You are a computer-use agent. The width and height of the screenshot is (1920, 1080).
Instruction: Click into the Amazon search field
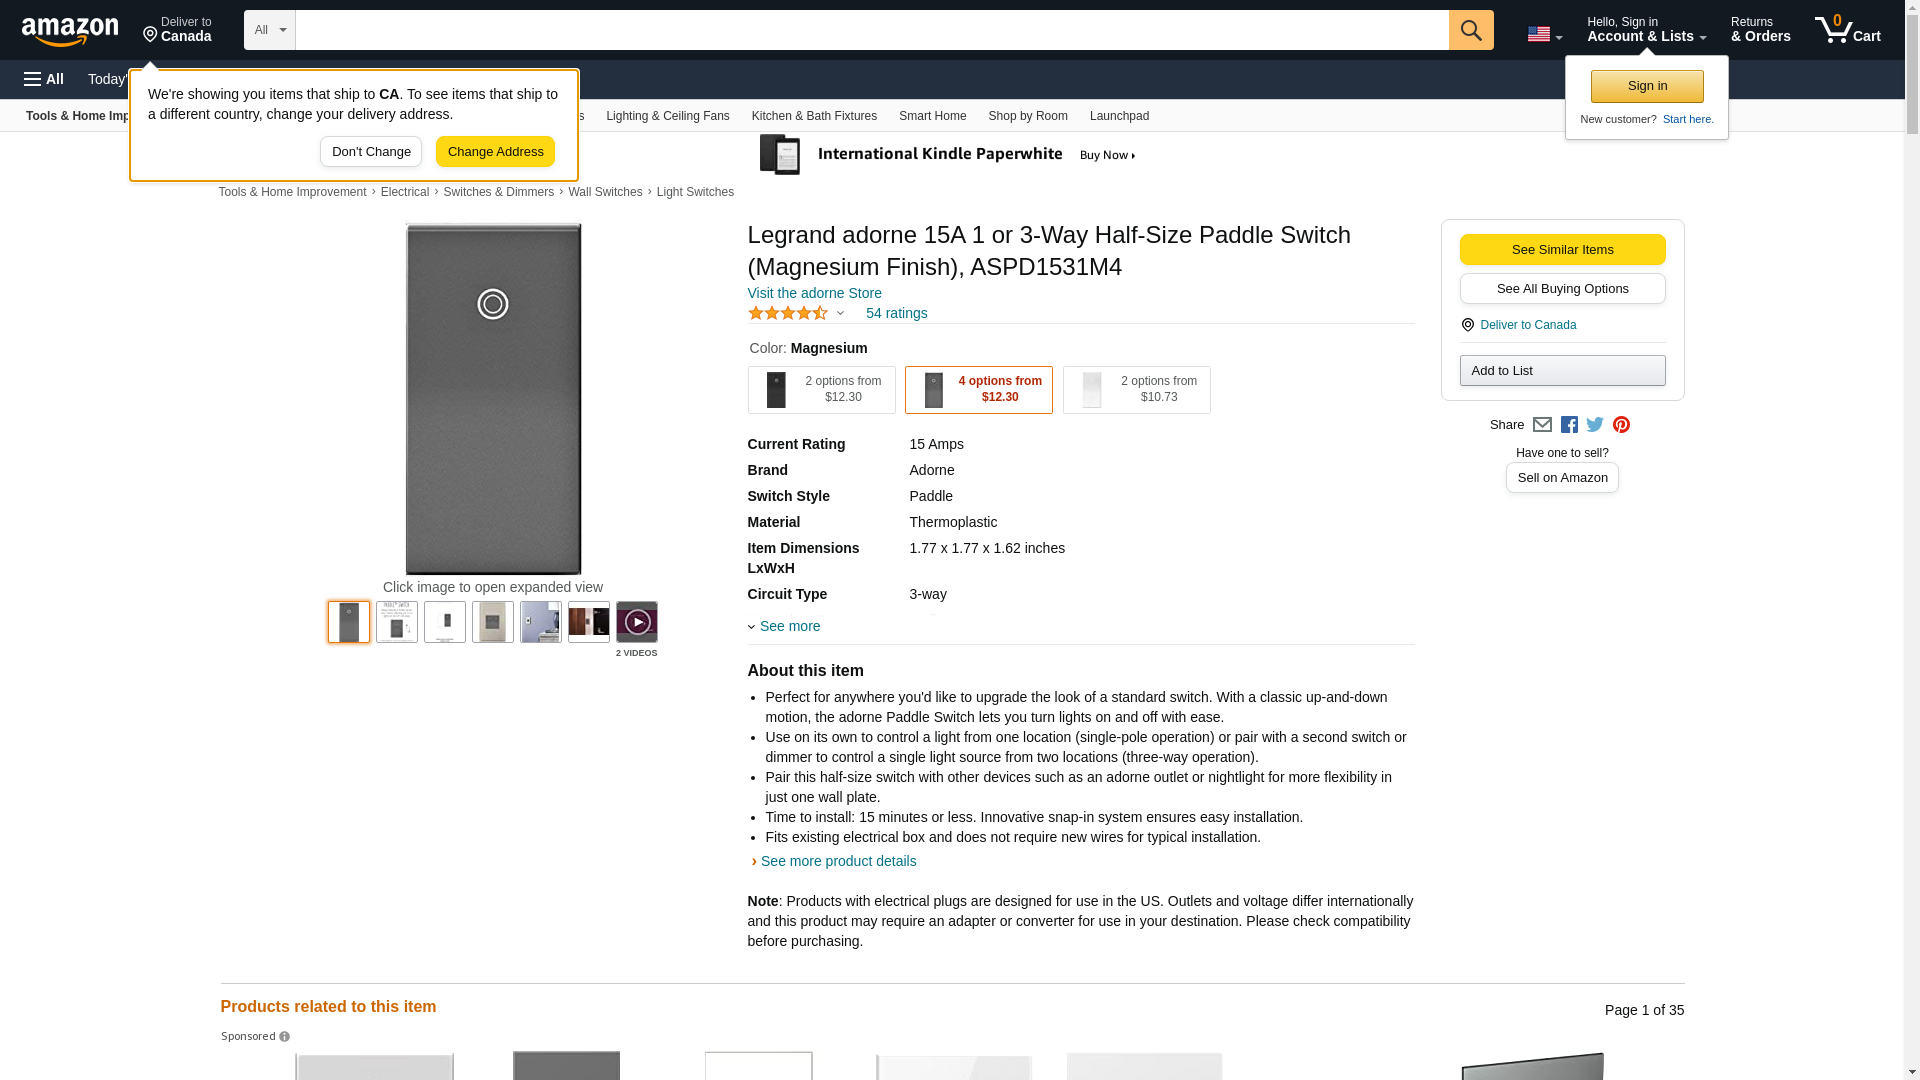click(x=871, y=30)
